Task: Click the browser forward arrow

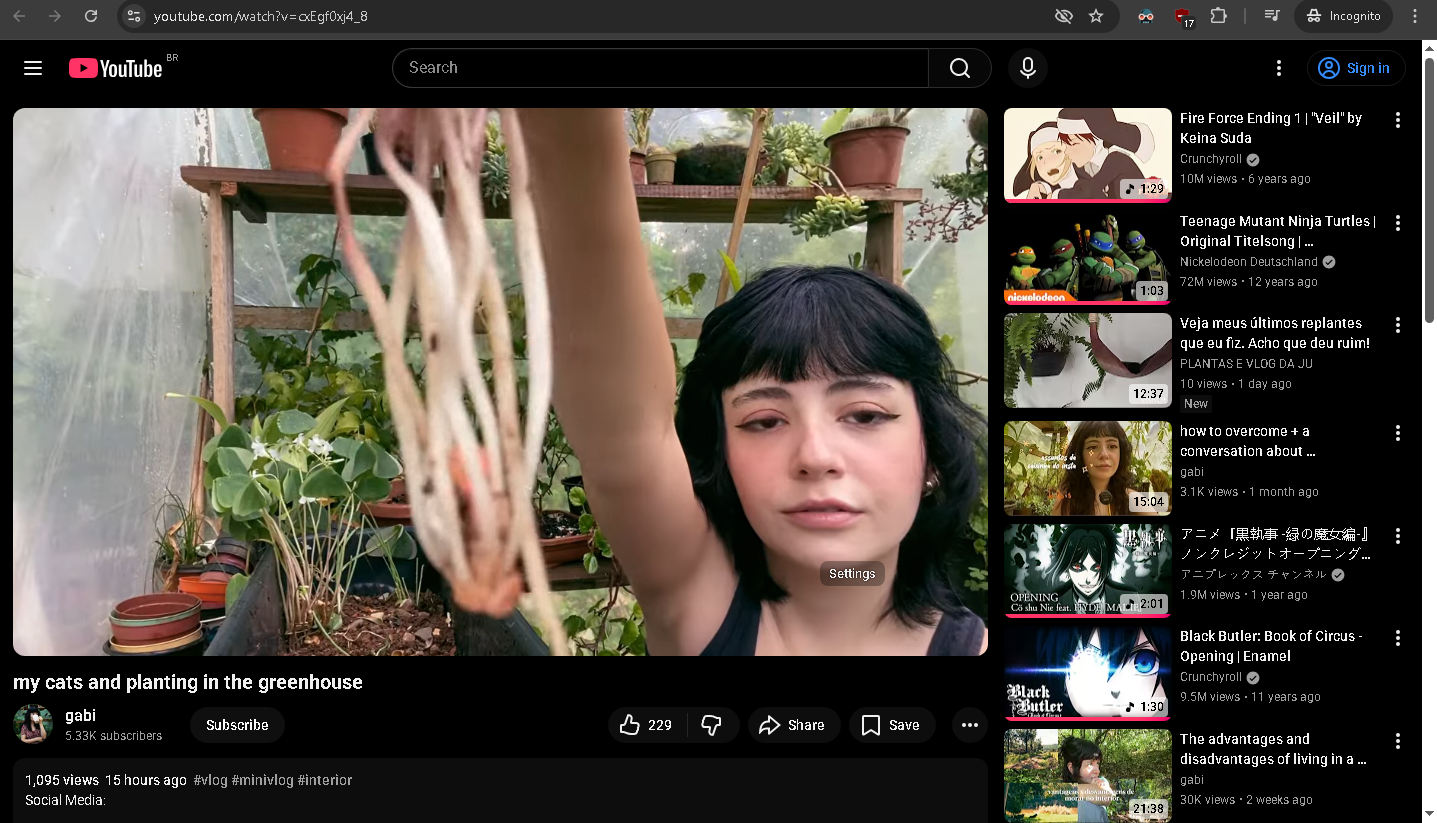Action: click(x=55, y=16)
